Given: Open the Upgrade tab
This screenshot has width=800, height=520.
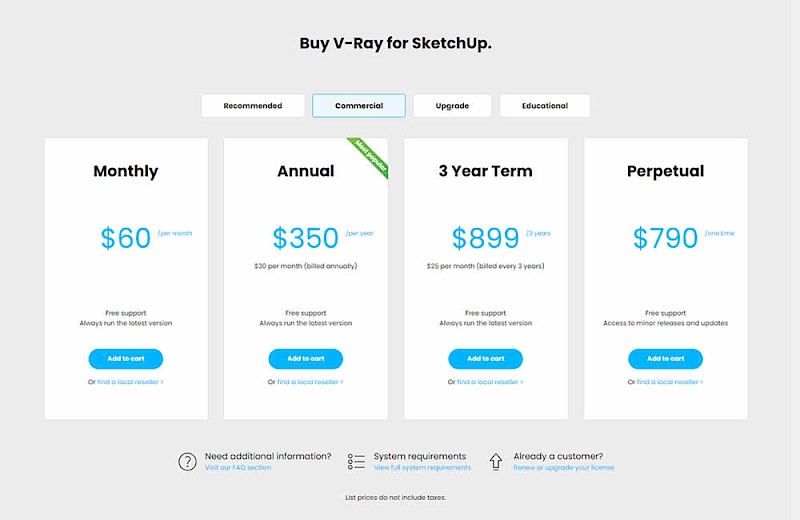Looking at the screenshot, I should pos(452,106).
